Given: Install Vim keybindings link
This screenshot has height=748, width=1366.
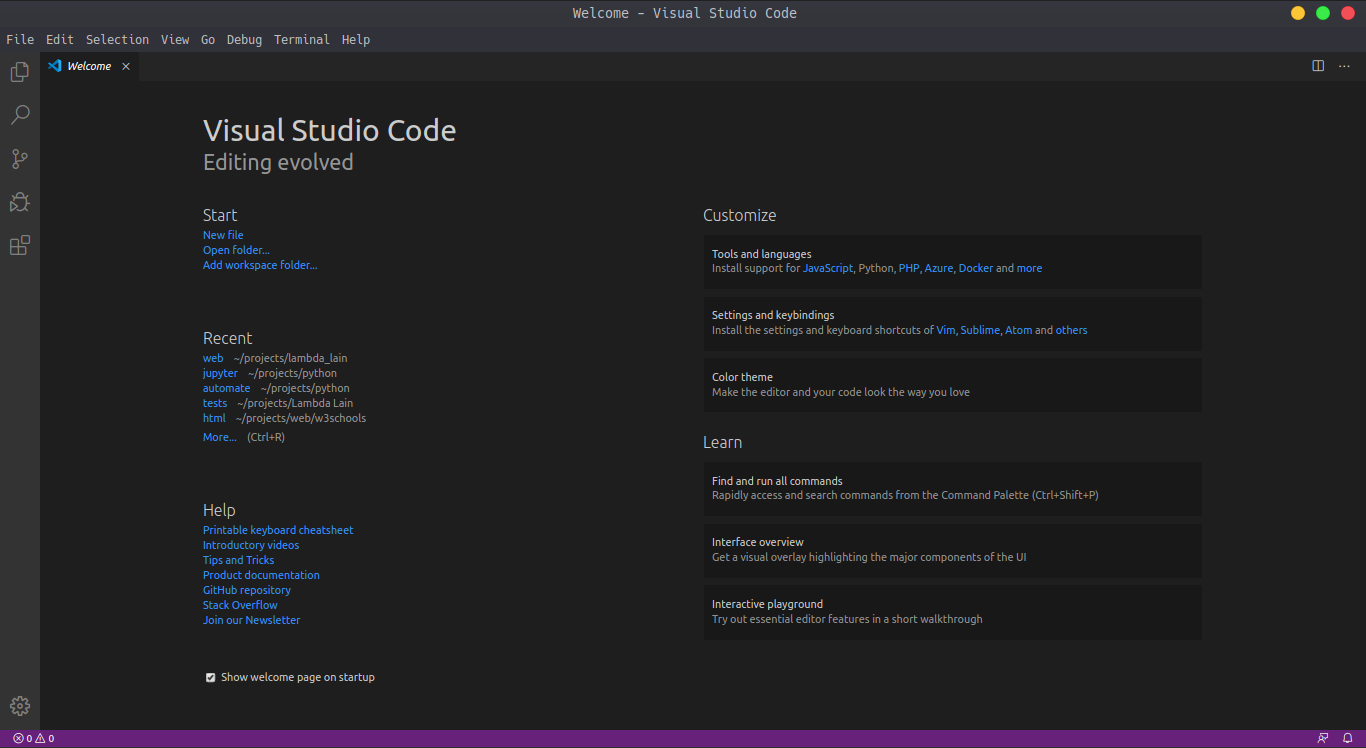Looking at the screenshot, I should click(945, 330).
